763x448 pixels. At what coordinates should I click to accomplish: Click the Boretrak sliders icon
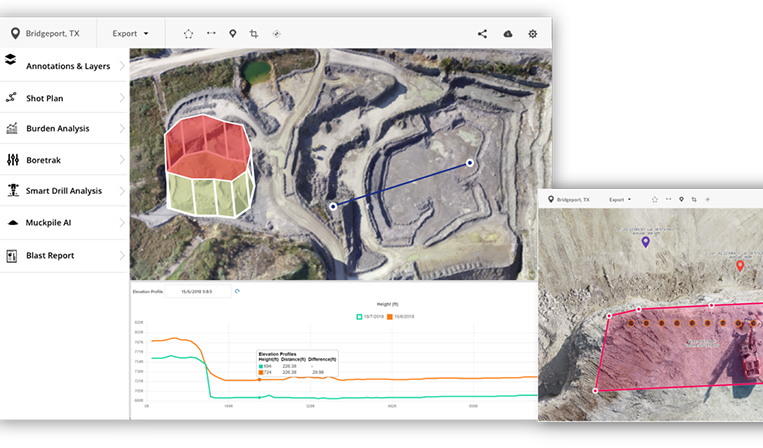pyautogui.click(x=13, y=160)
